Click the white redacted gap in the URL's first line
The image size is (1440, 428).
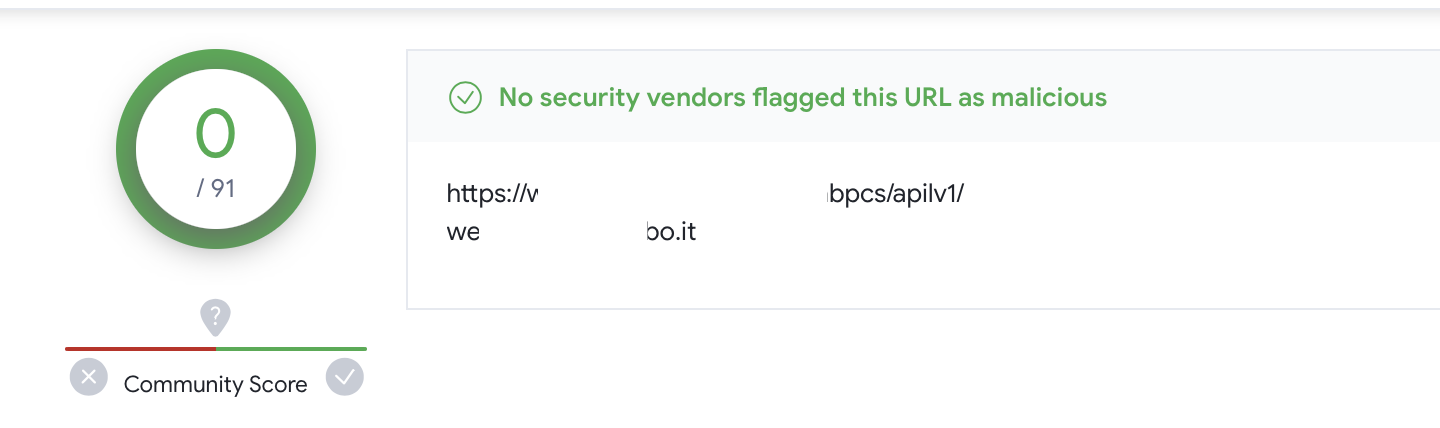pos(682,193)
